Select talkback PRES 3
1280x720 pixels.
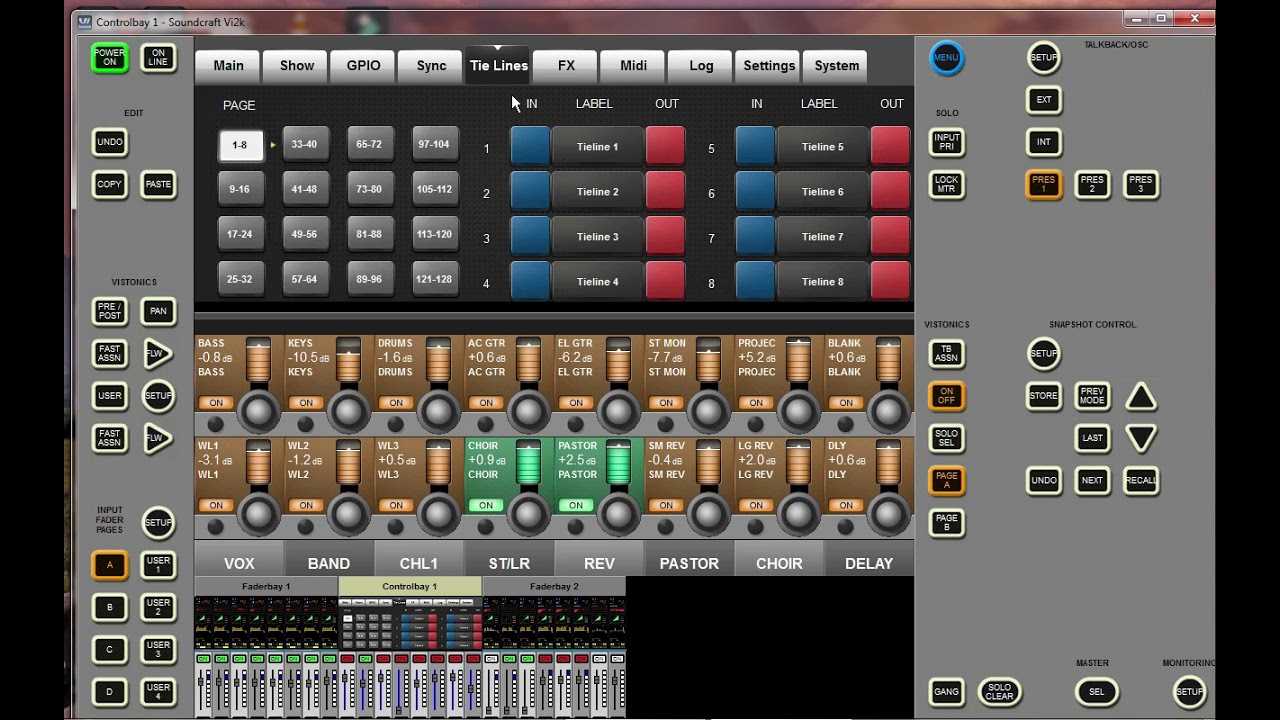pyautogui.click(x=1140, y=184)
